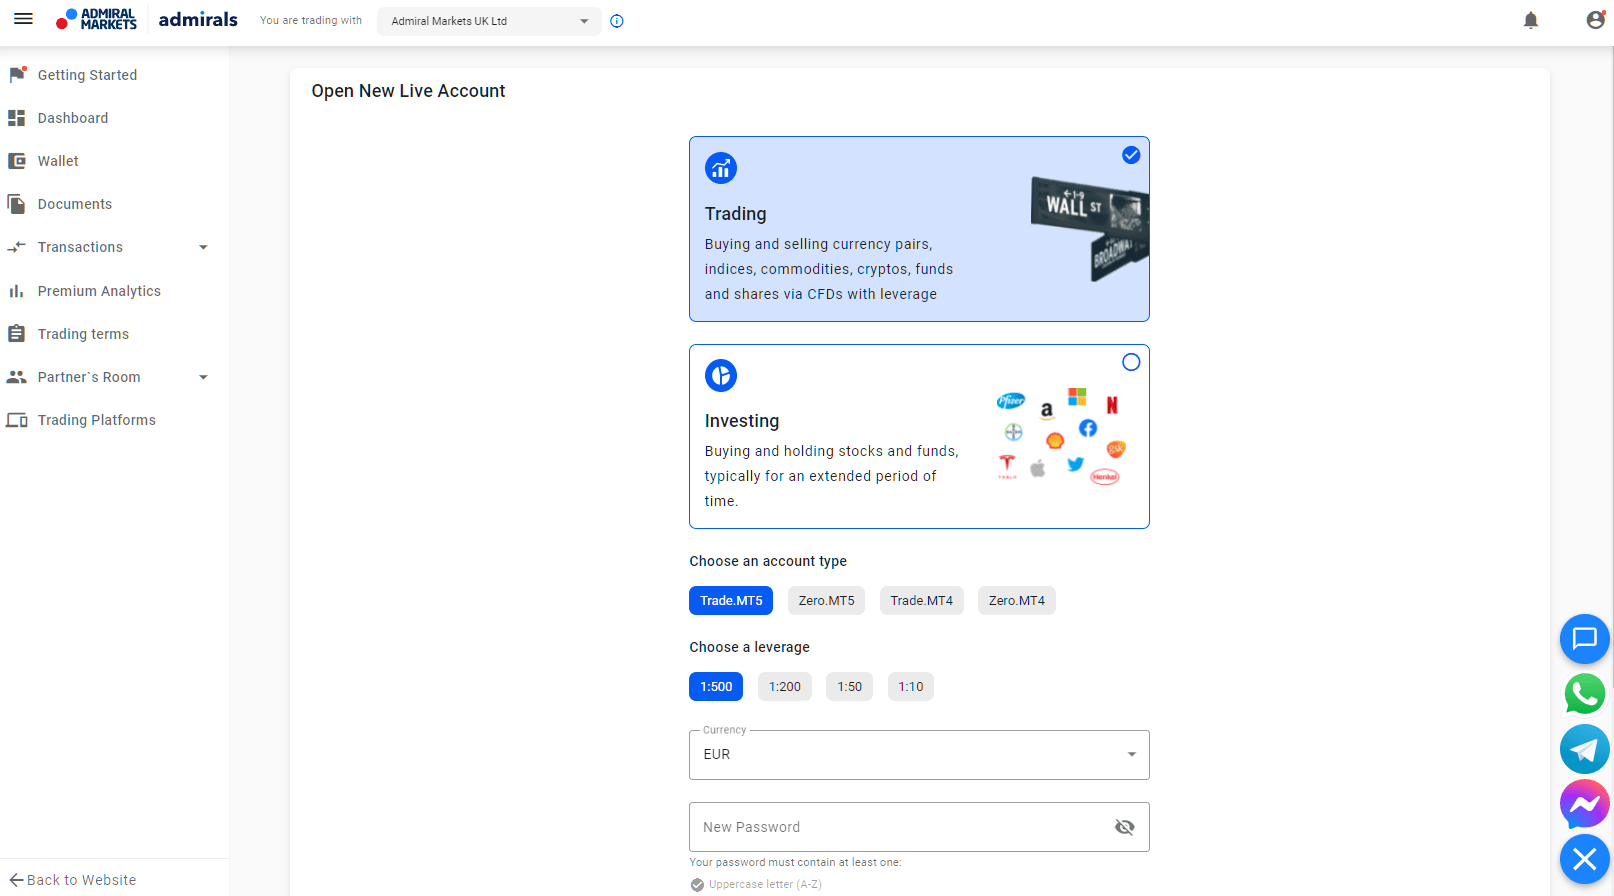Click the Trading card chart icon
This screenshot has width=1614, height=896.
click(x=721, y=168)
